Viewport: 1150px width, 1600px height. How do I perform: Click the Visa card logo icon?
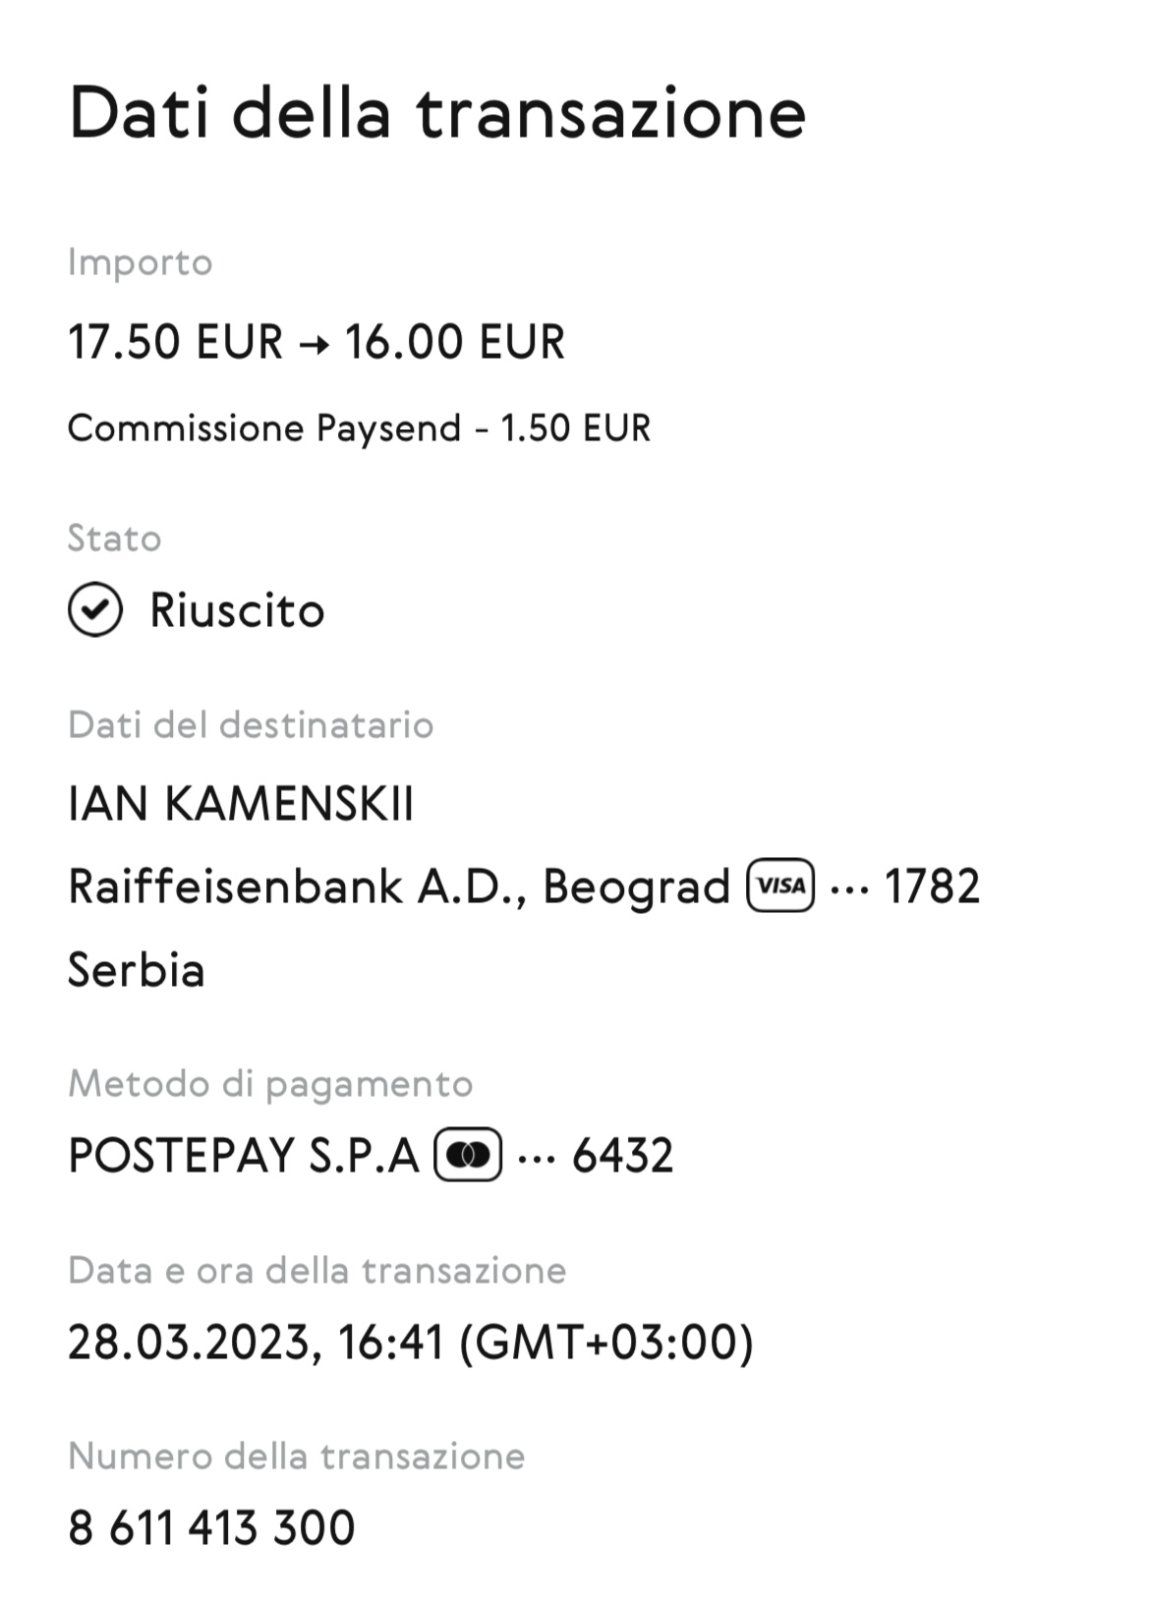coord(780,886)
